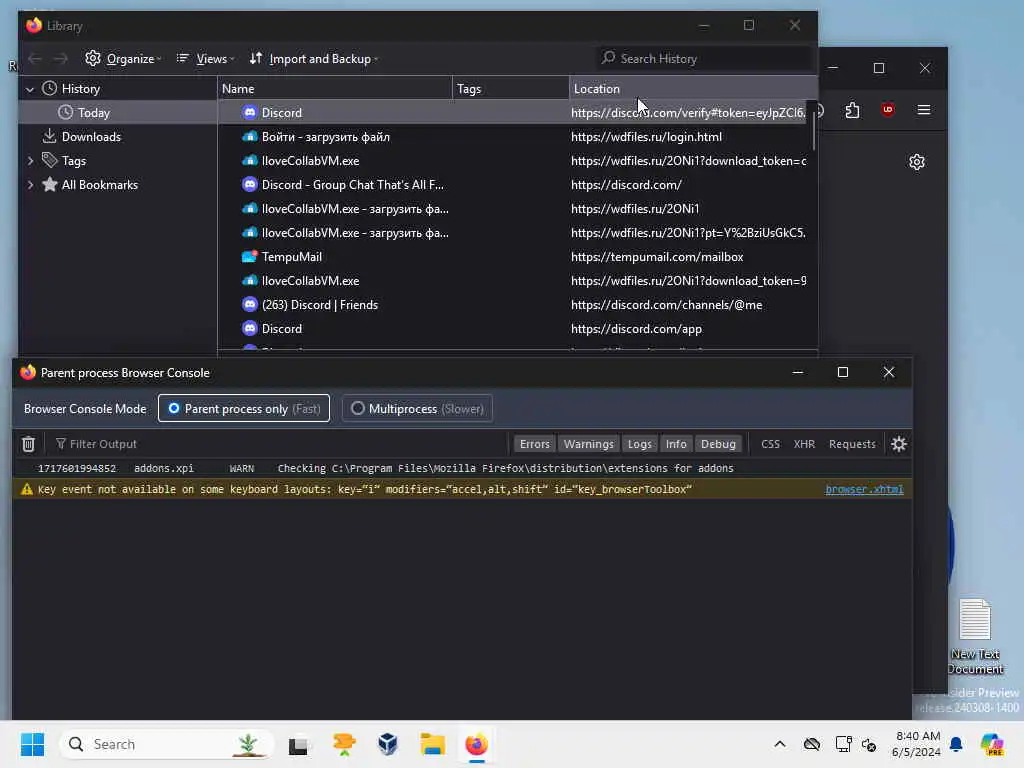This screenshot has width=1024, height=768.
Task: Toggle the Warnings filter
Action: tap(588, 444)
